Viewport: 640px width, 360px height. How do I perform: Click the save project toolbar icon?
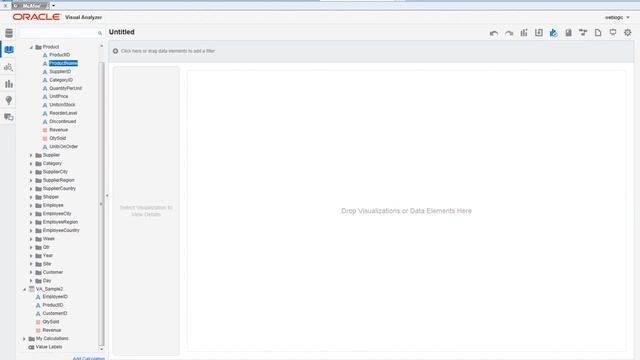(x=568, y=33)
